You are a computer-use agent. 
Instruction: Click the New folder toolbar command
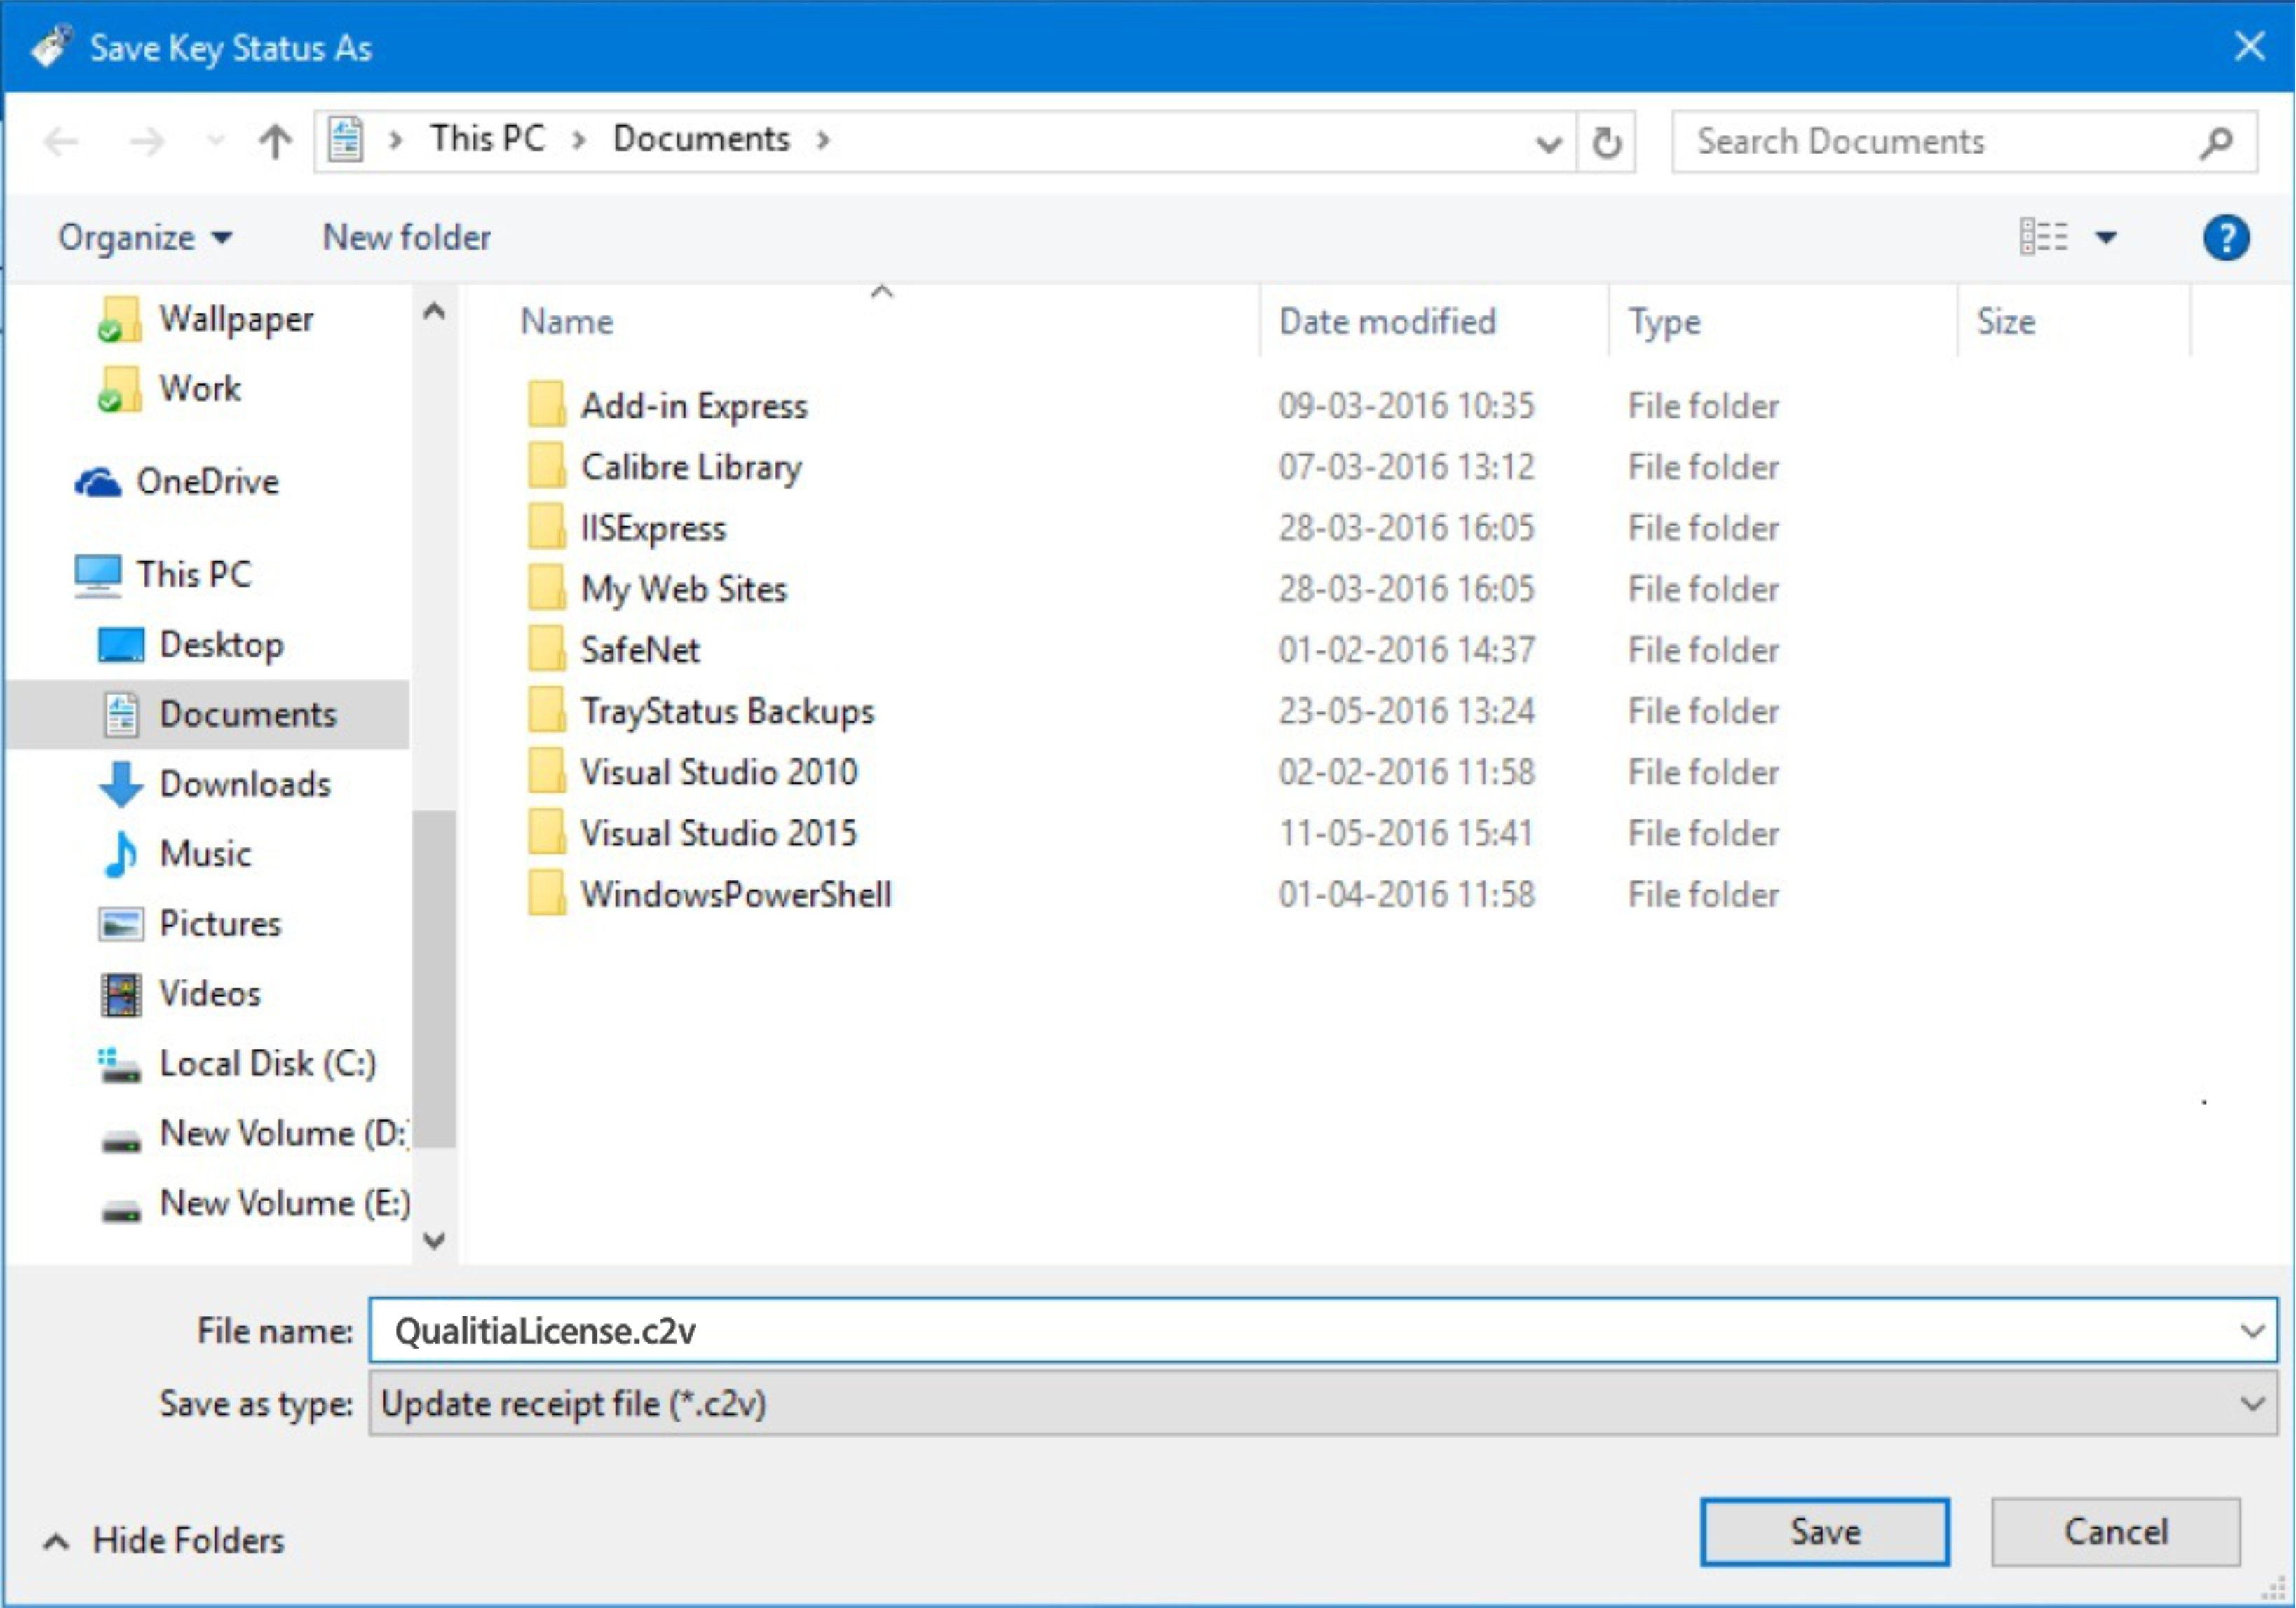406,238
